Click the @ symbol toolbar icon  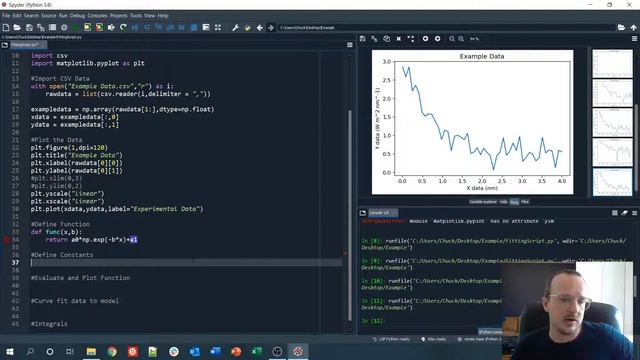click(64, 27)
